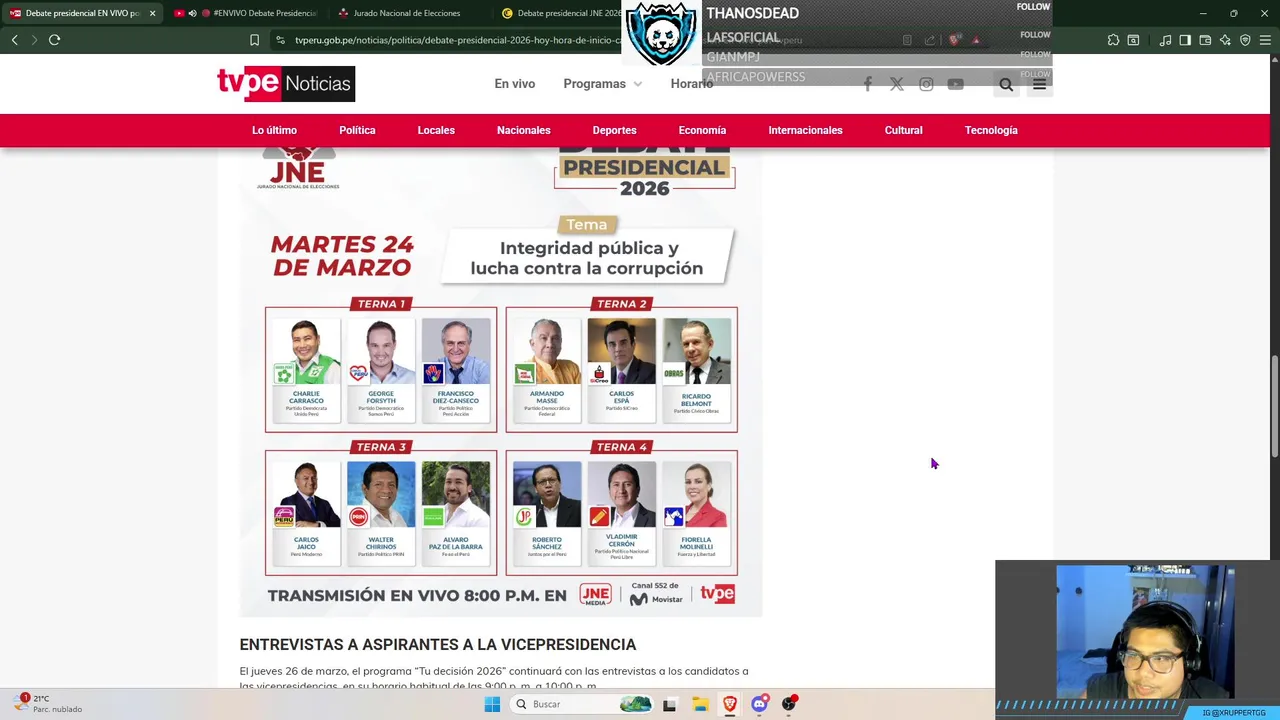
Task: Open the tab search icon in the toolbar
Action: 1133,40
